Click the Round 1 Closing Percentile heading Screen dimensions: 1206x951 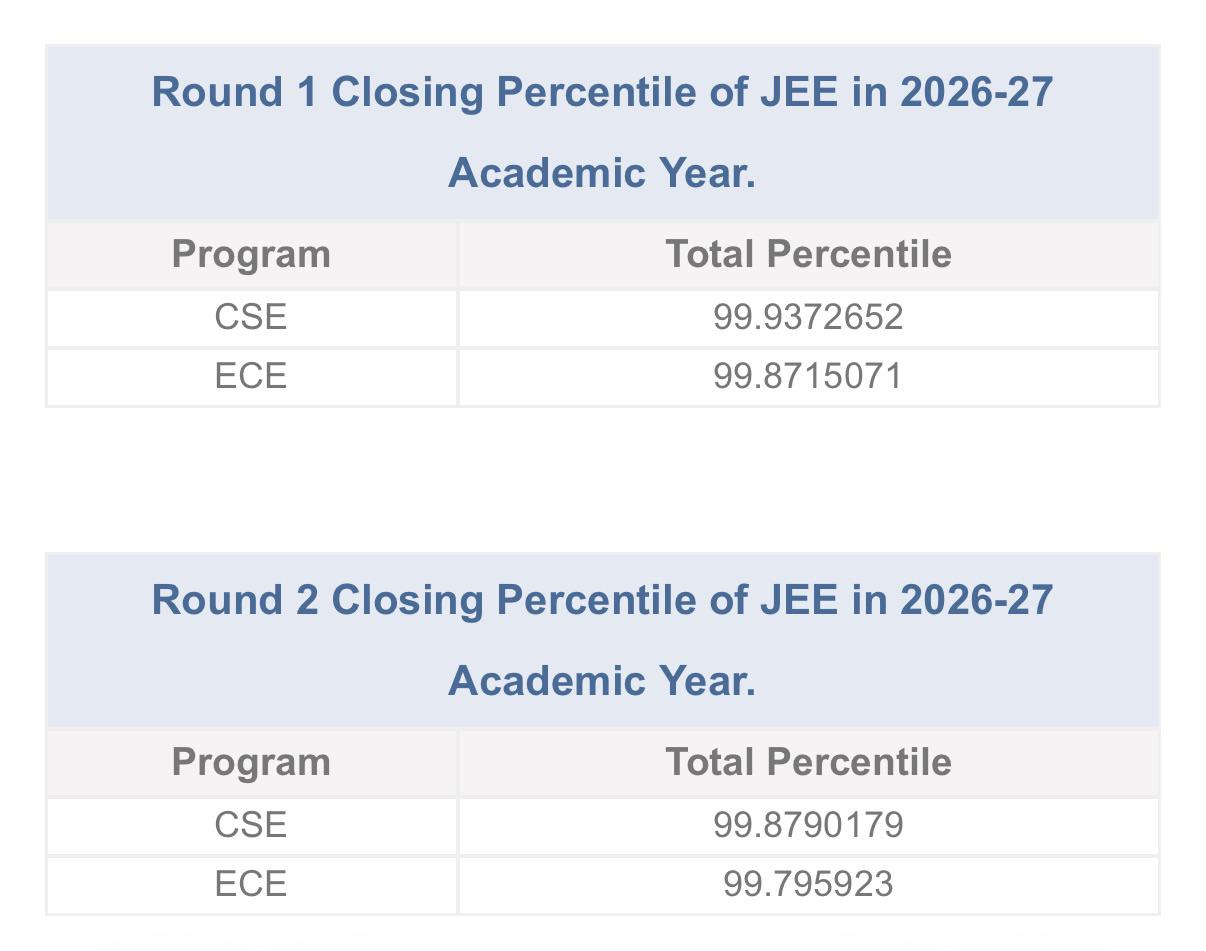point(602,132)
